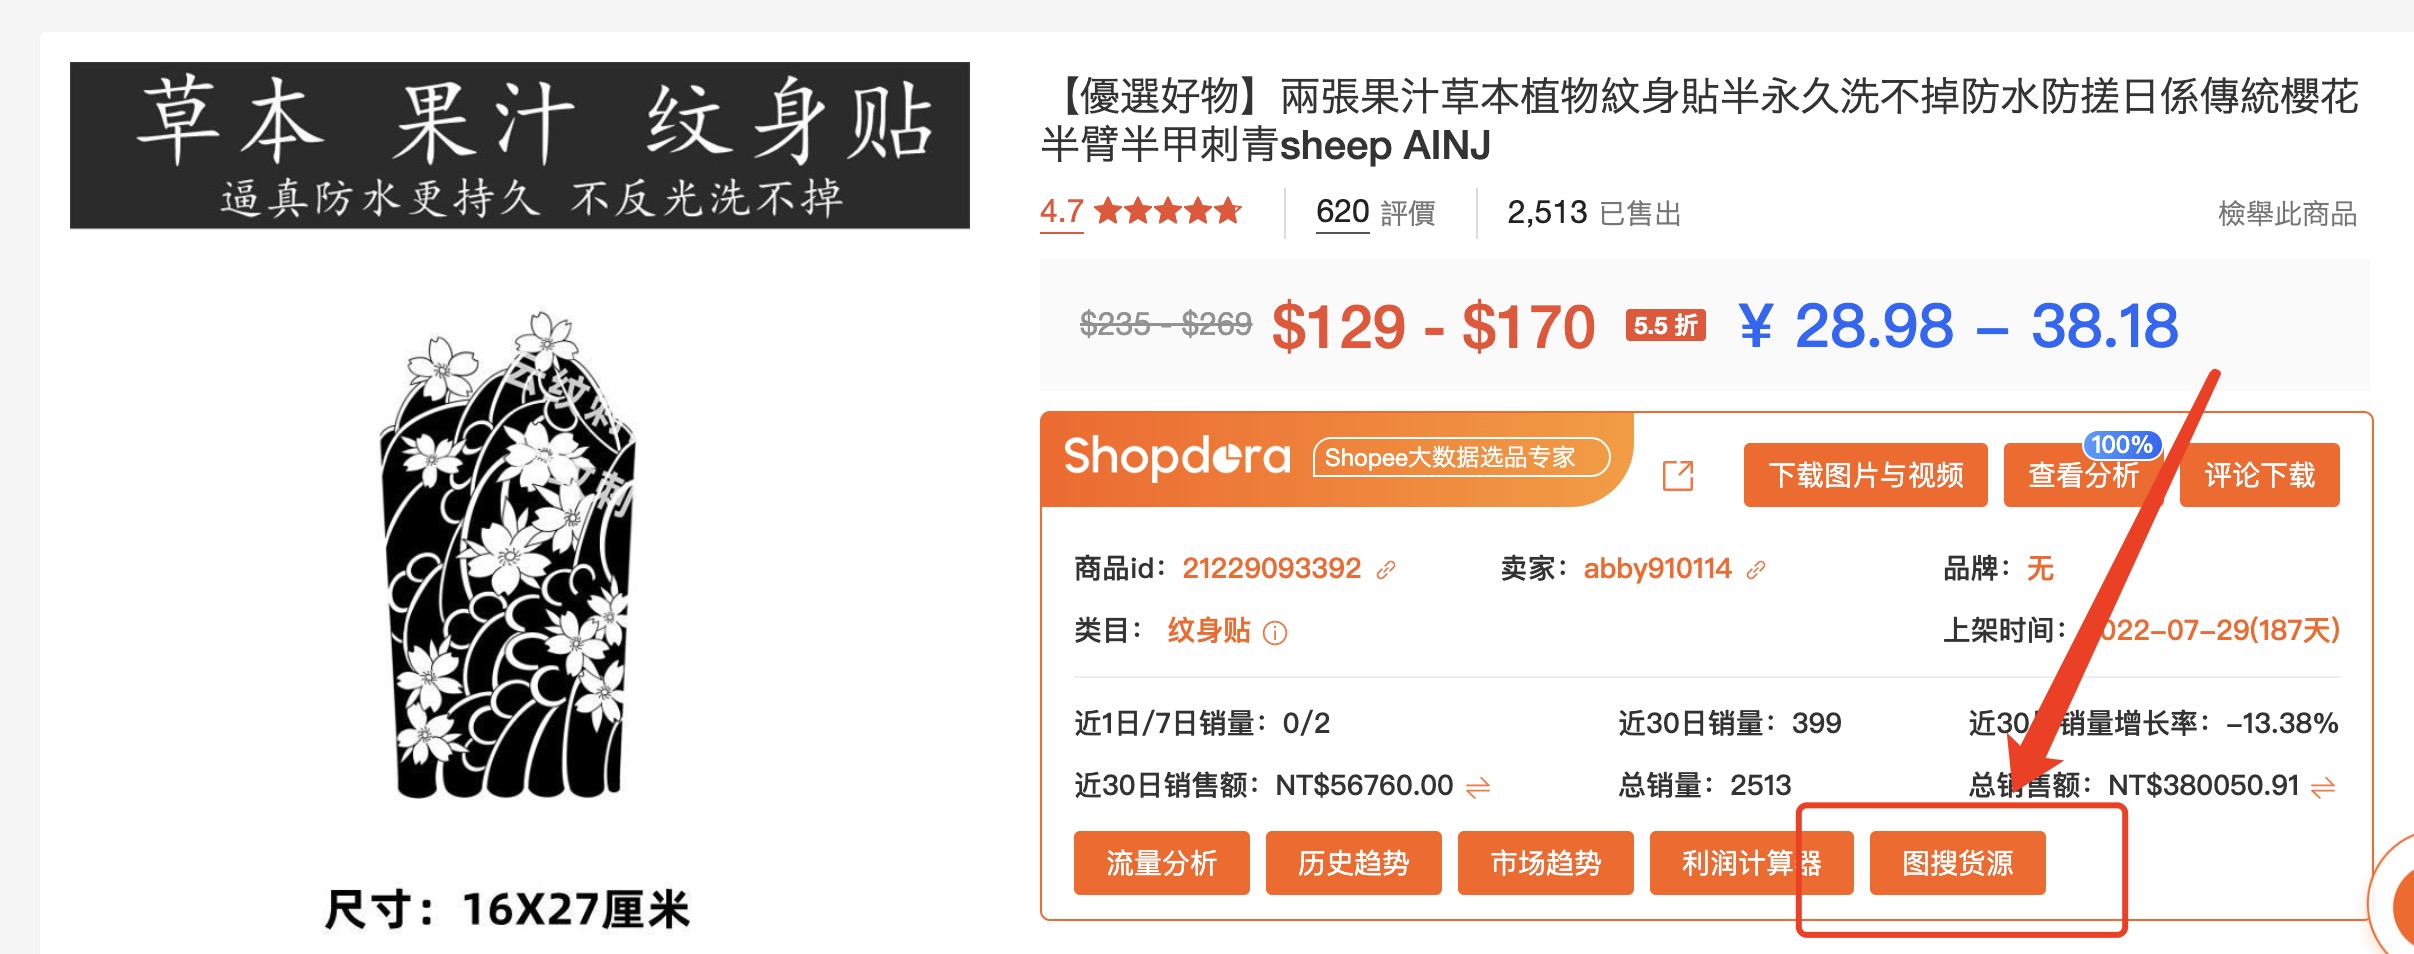
Task: Click the Shopdora logo
Action: (x=1177, y=457)
